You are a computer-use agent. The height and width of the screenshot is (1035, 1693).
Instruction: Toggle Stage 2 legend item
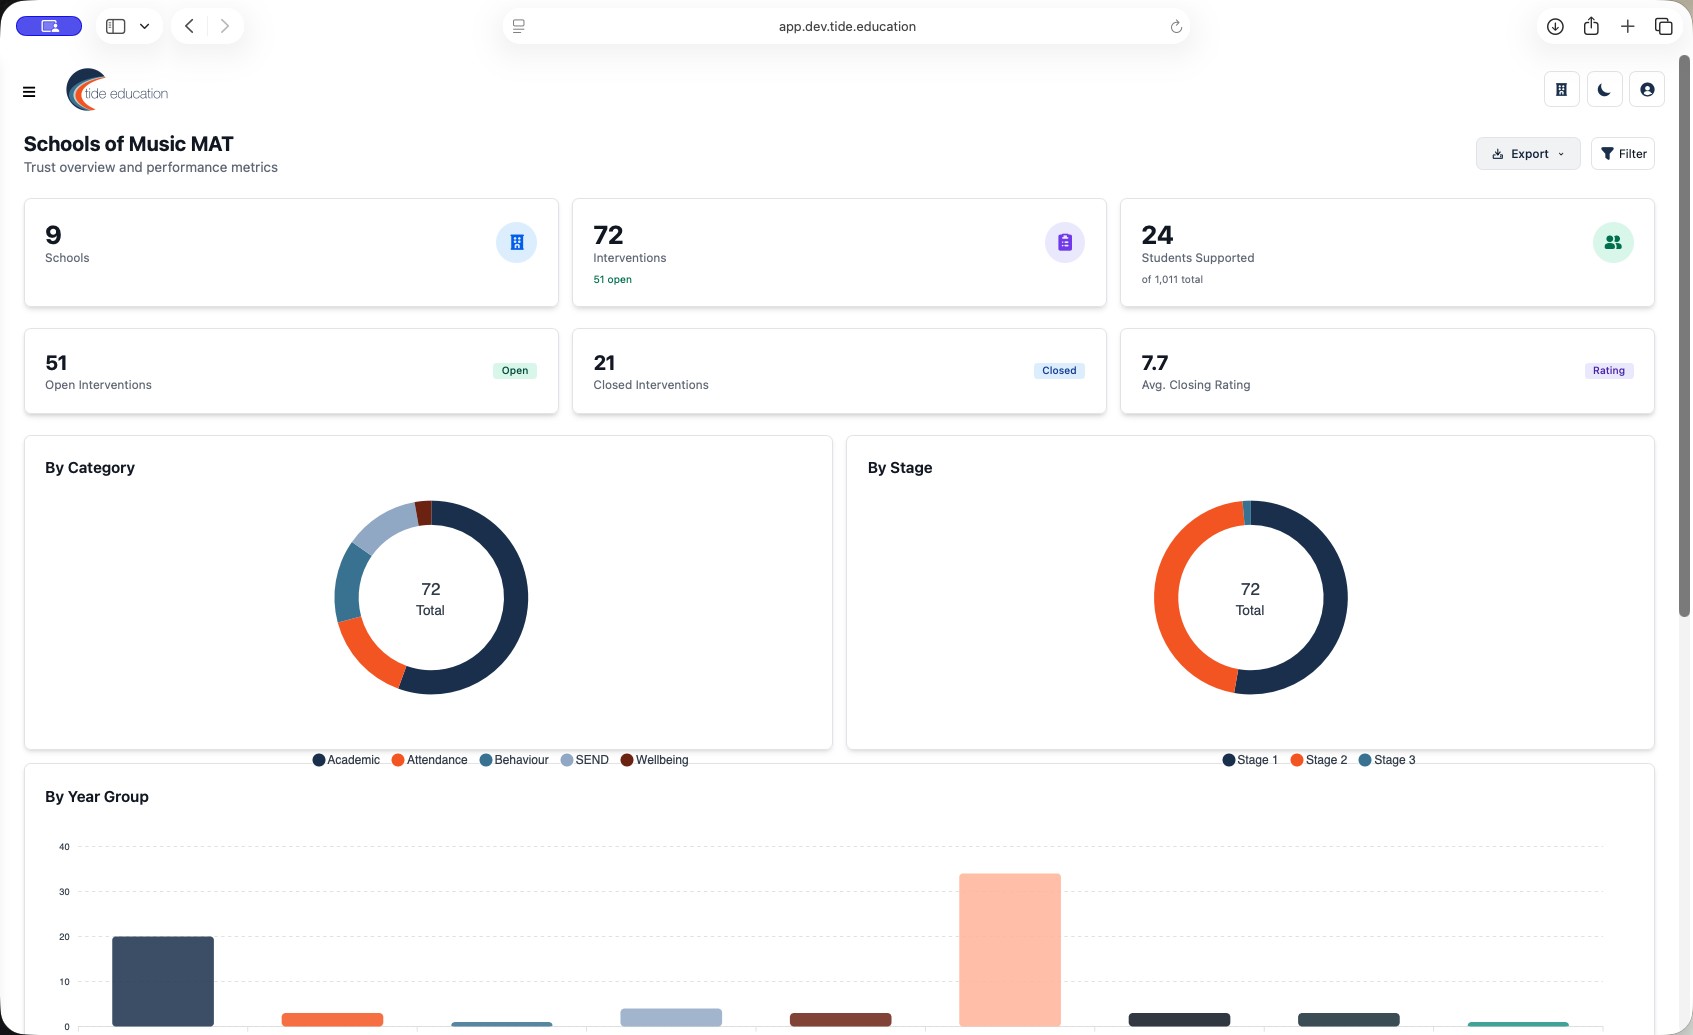click(x=1319, y=760)
